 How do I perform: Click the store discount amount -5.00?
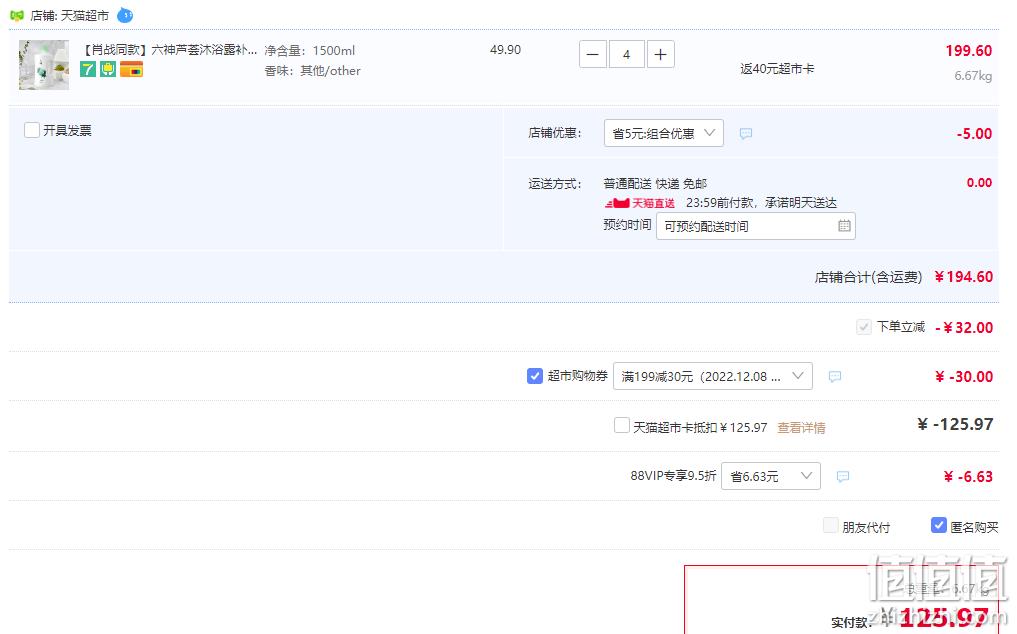tap(974, 134)
